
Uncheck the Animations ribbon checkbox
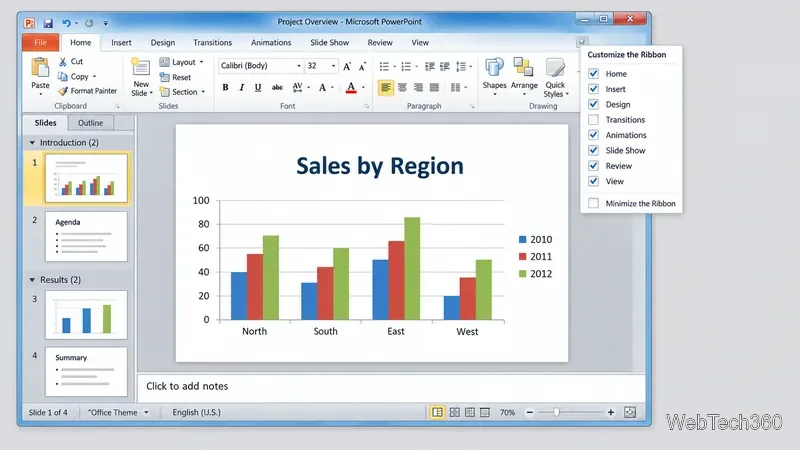(593, 135)
